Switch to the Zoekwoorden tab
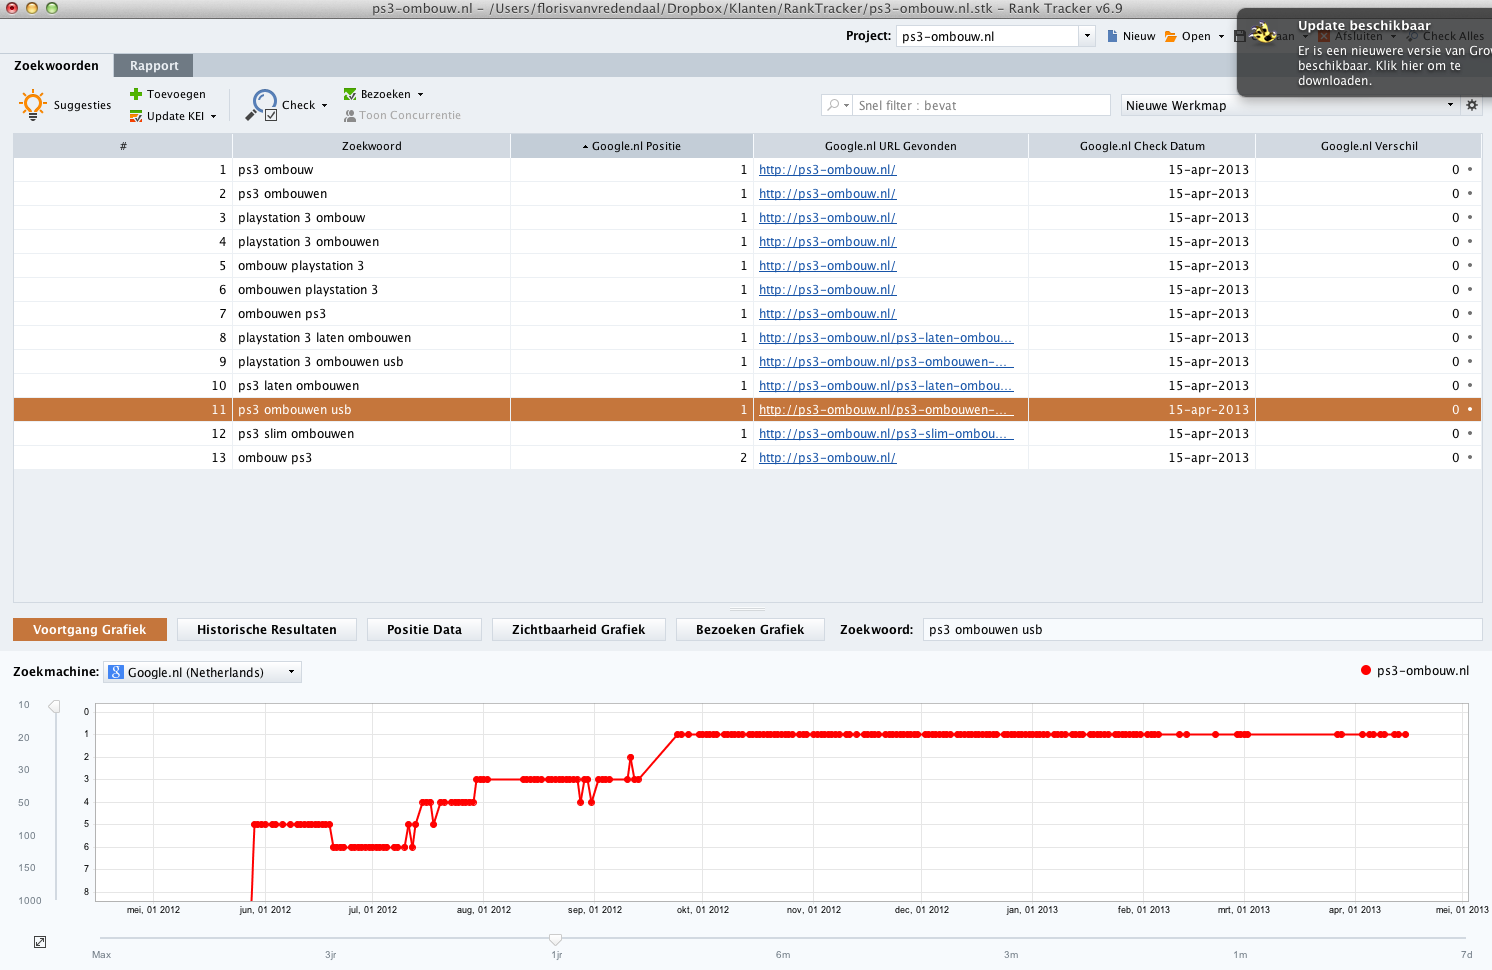This screenshot has height=970, width=1492. point(56,65)
